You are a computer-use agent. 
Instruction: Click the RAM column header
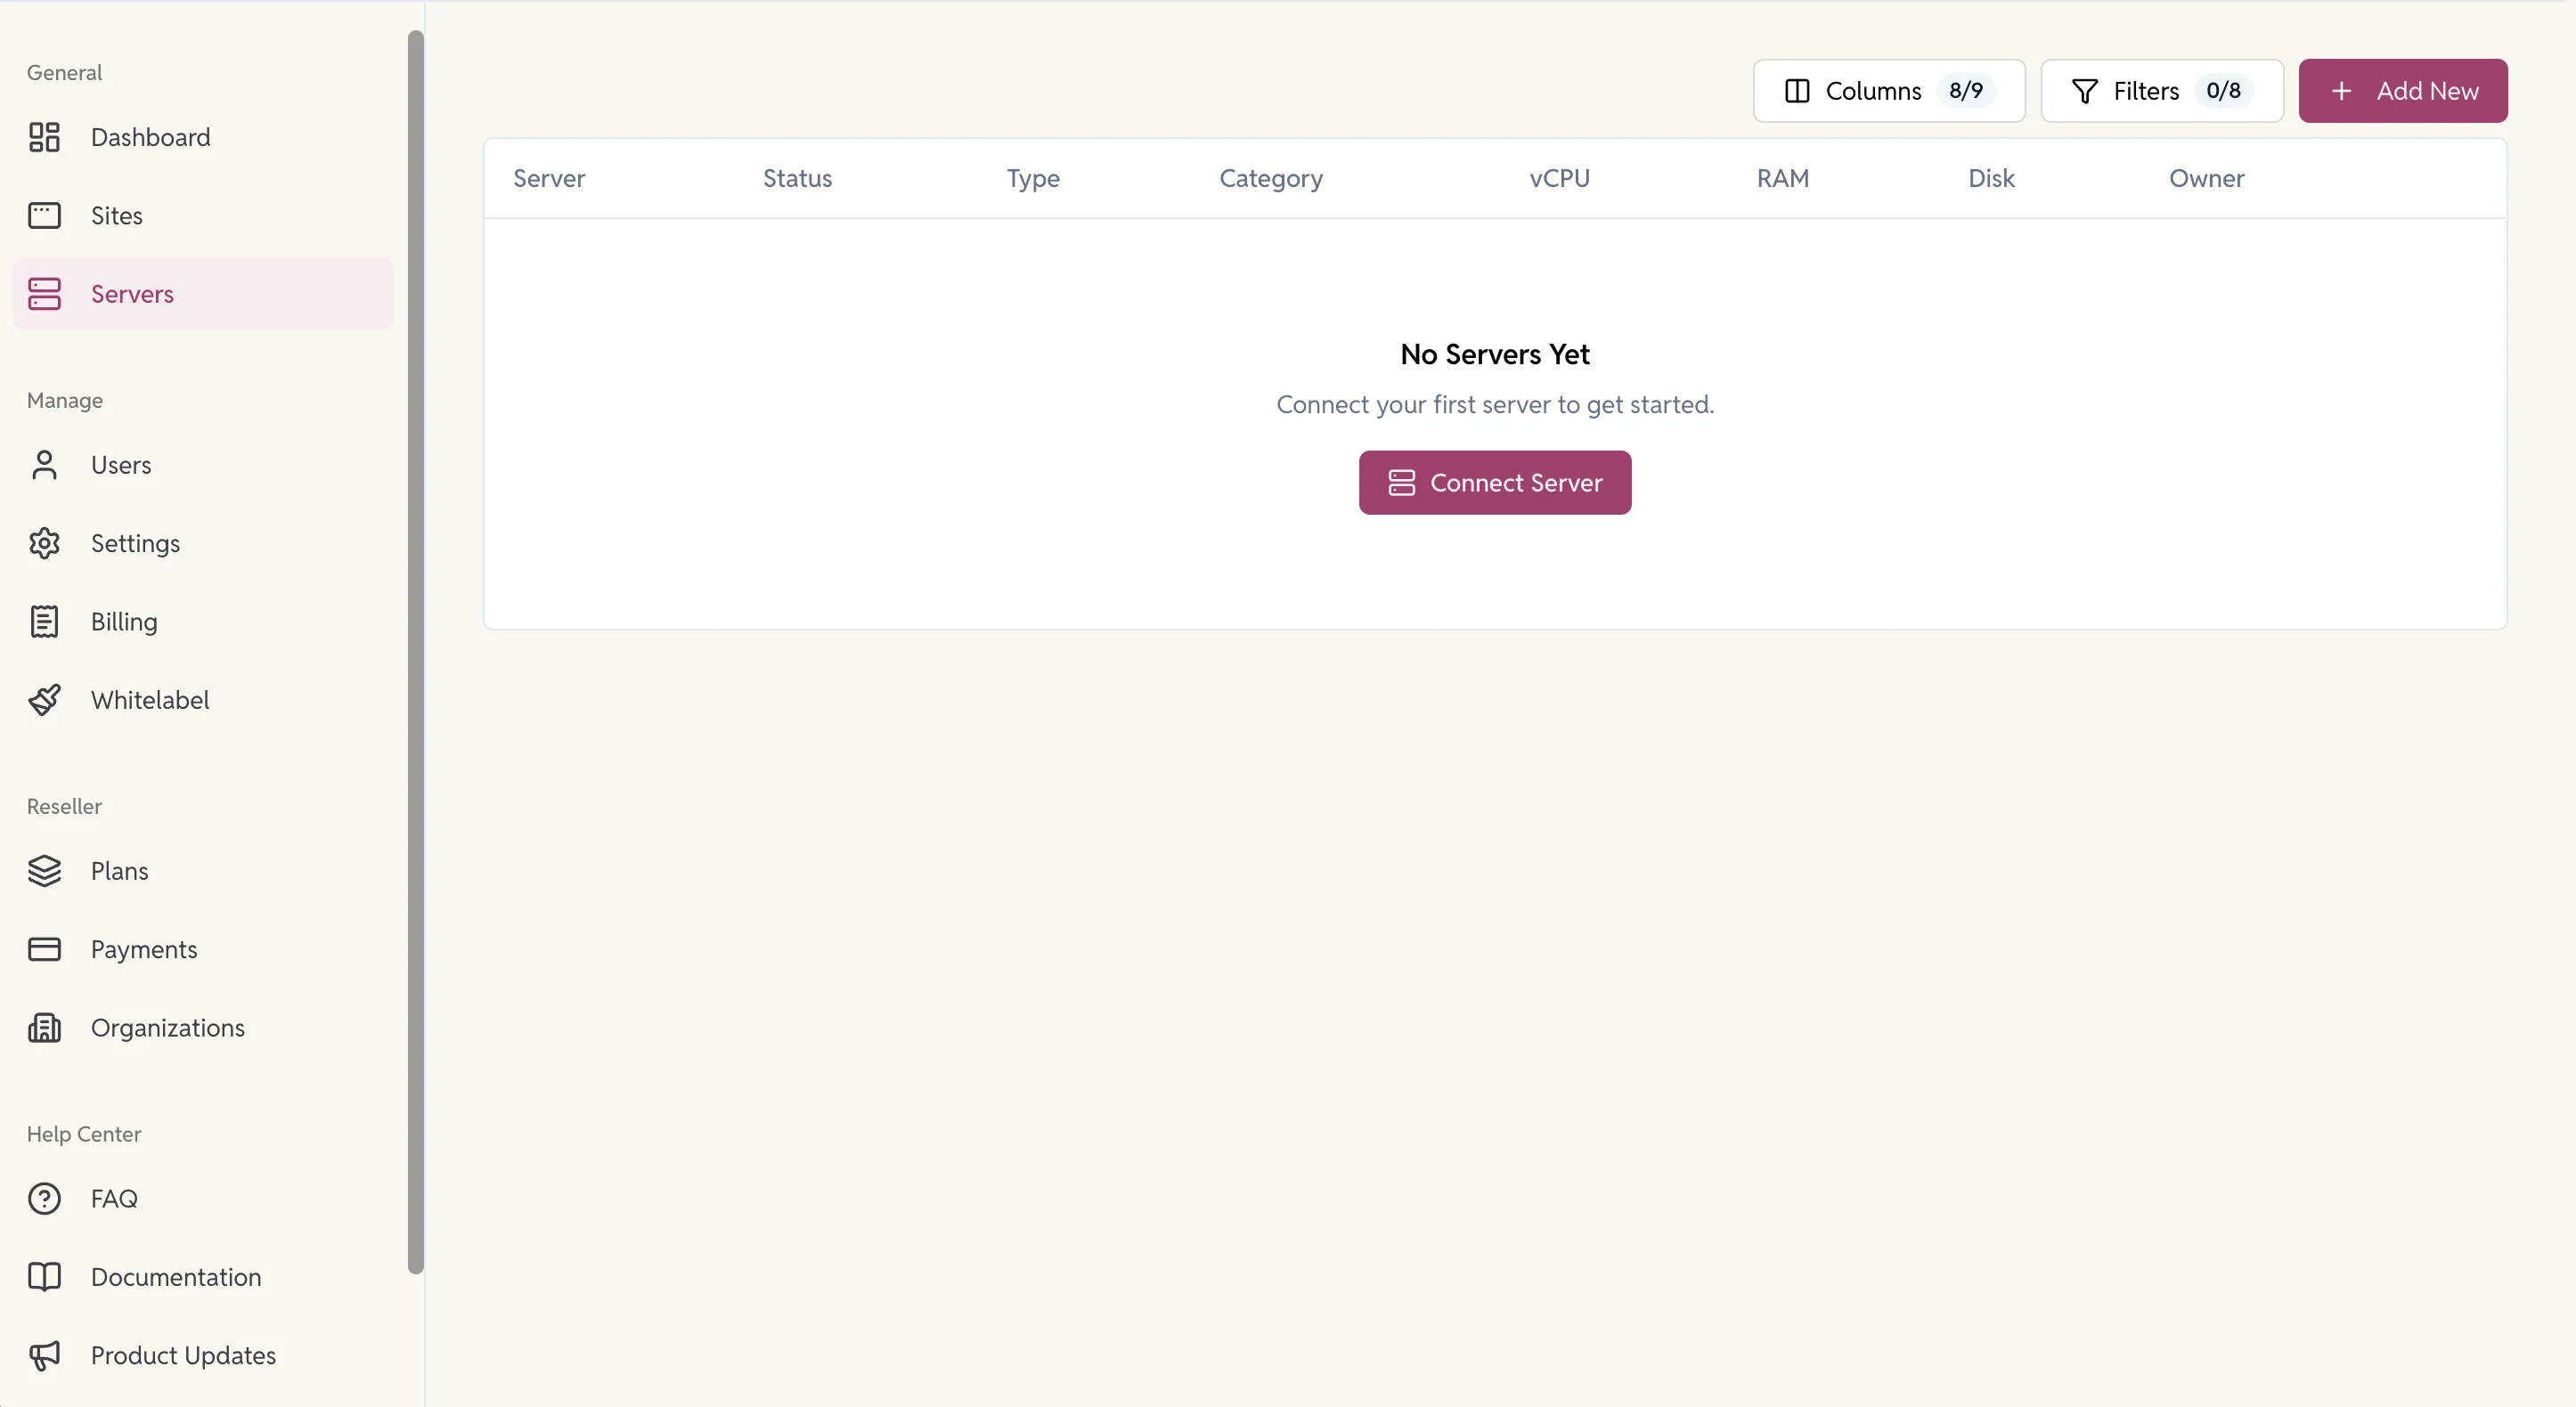coord(1783,178)
